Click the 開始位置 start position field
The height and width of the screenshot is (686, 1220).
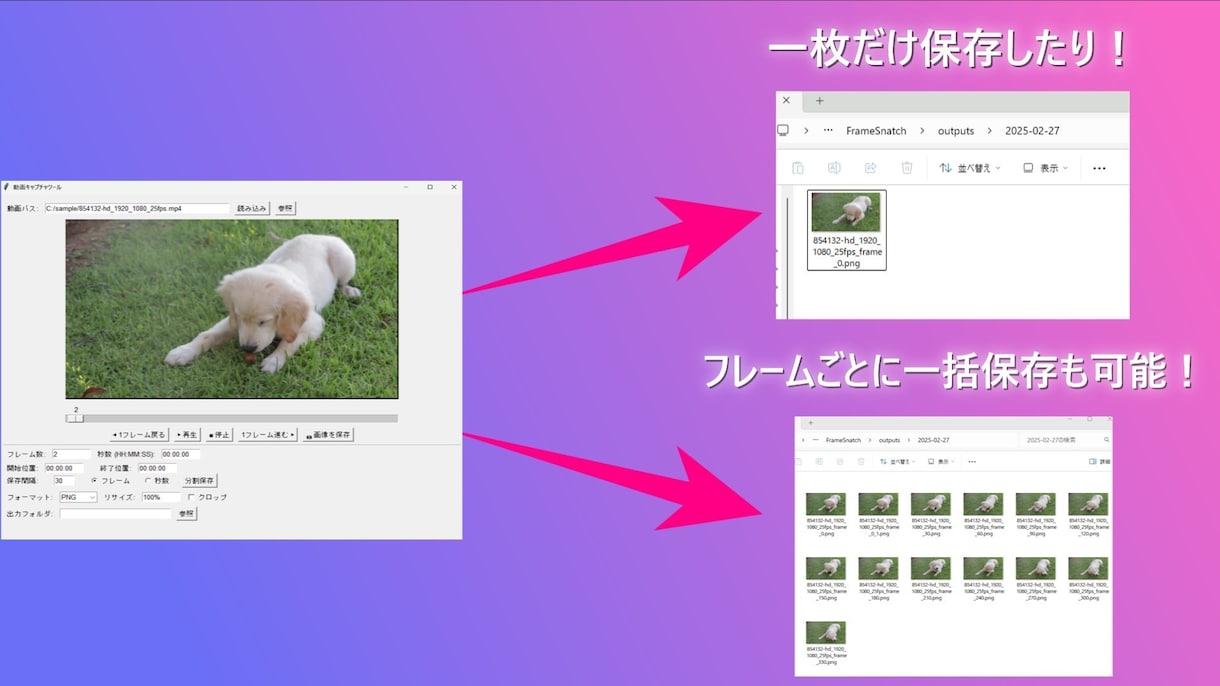[x=65, y=468]
